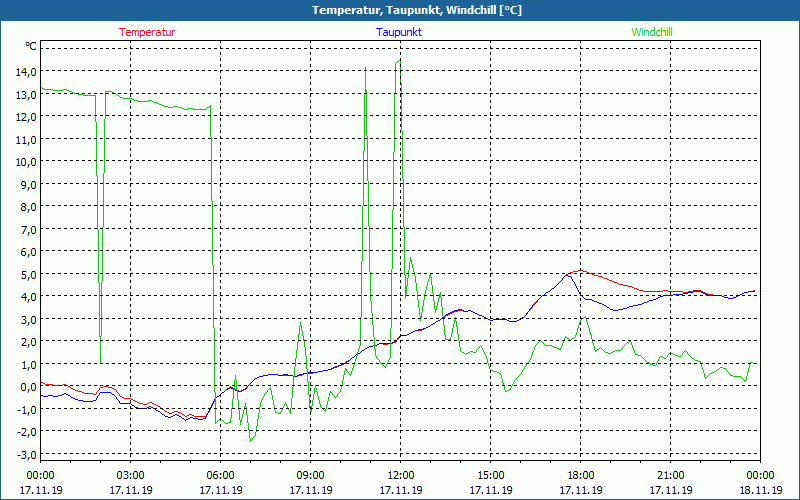Click the 18.11.19 date label
Screen dimensions: 800x500
[x=760, y=490]
